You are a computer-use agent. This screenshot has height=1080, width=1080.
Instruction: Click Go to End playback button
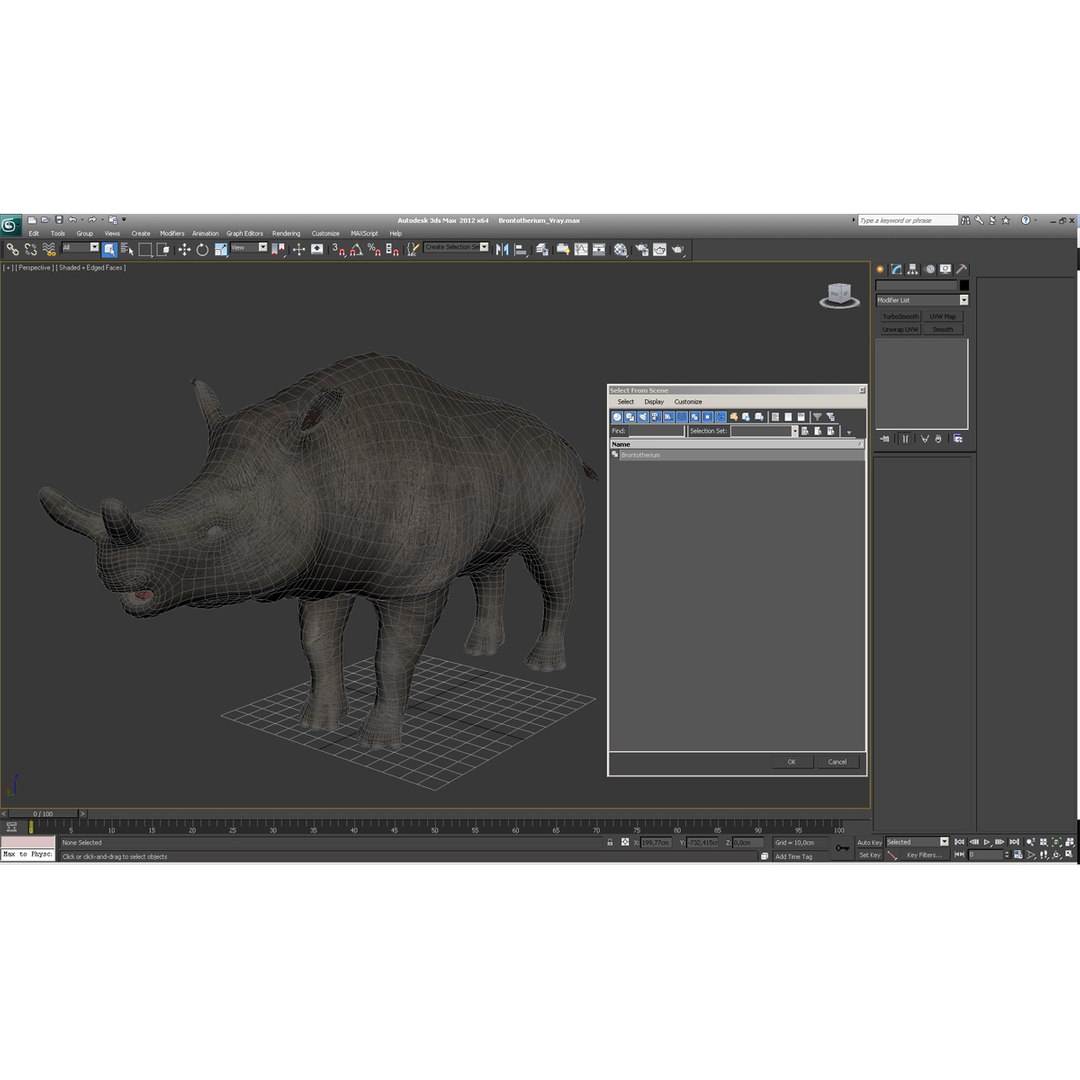tap(1014, 842)
